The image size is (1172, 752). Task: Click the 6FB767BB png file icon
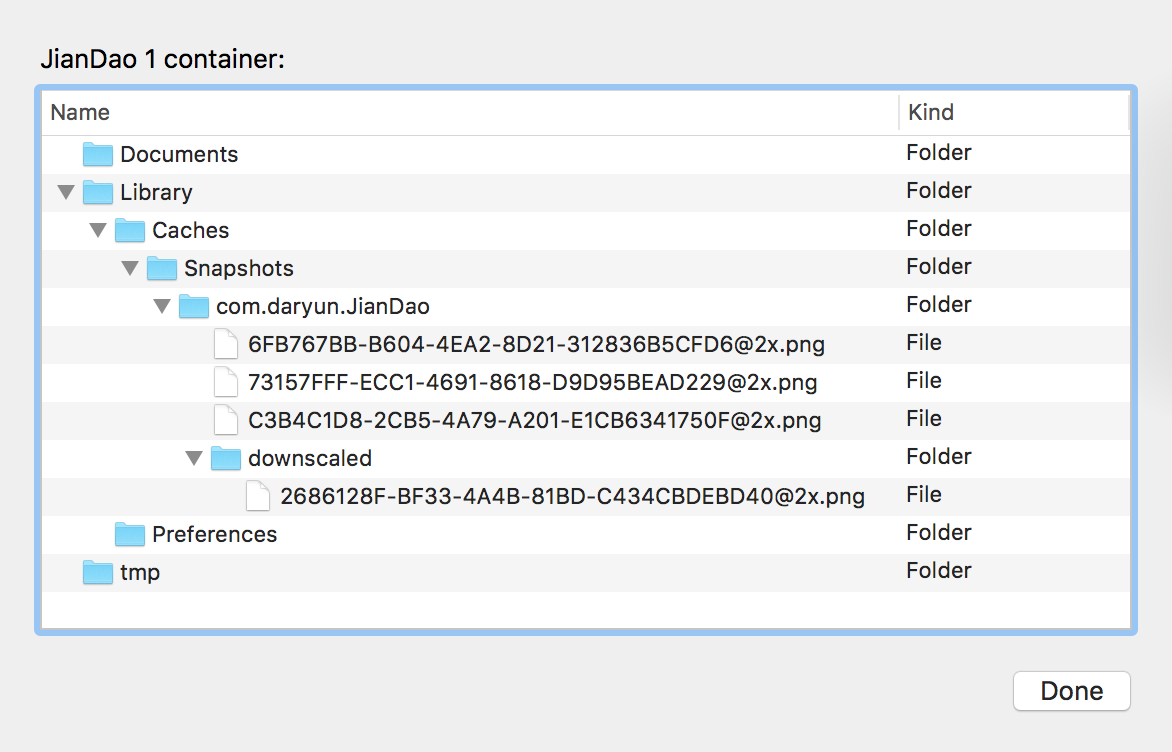pos(227,344)
